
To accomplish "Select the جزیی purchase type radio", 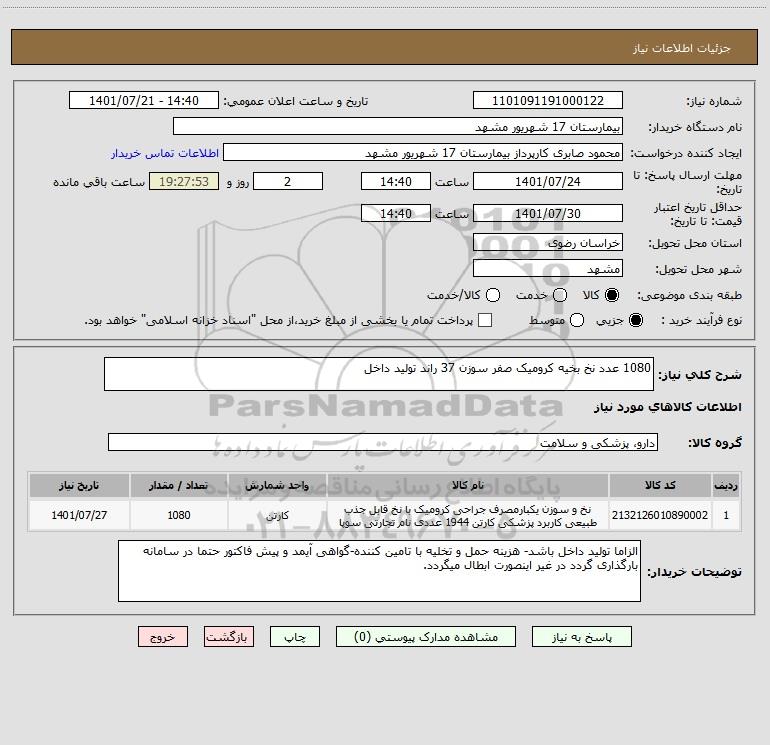I will pyautogui.click(x=635, y=320).
